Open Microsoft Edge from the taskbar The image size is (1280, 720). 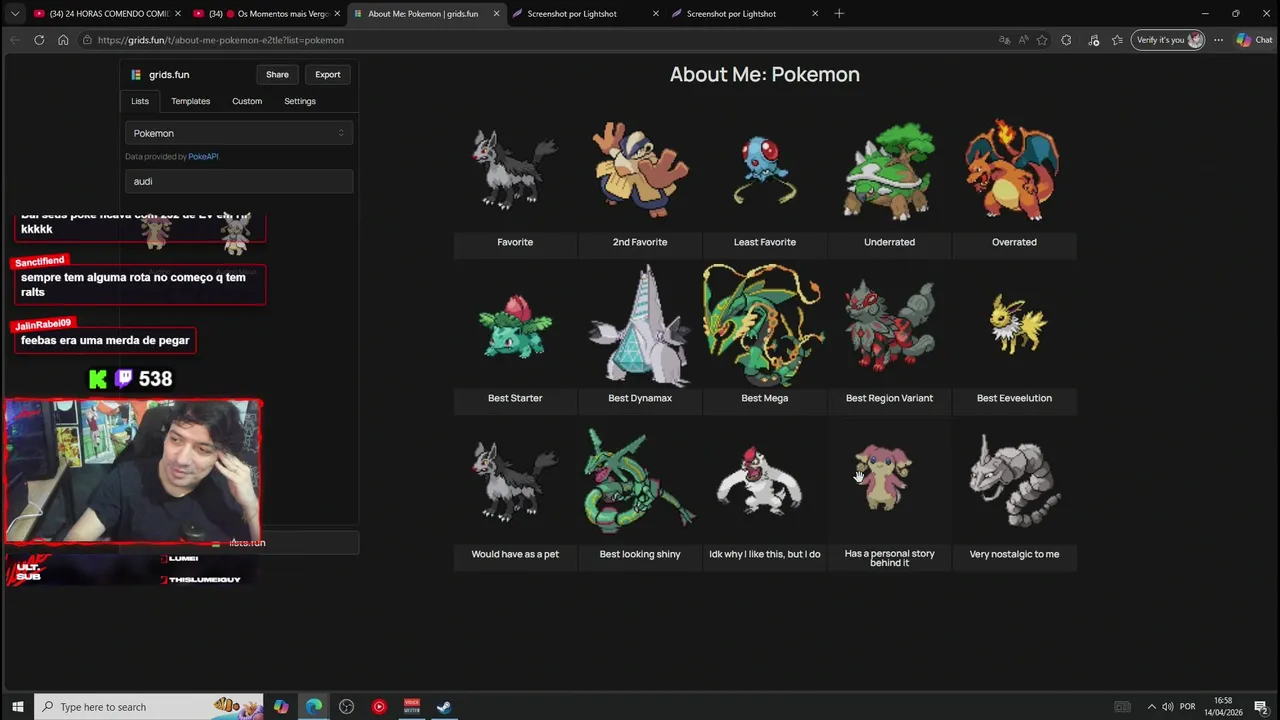pyautogui.click(x=314, y=707)
